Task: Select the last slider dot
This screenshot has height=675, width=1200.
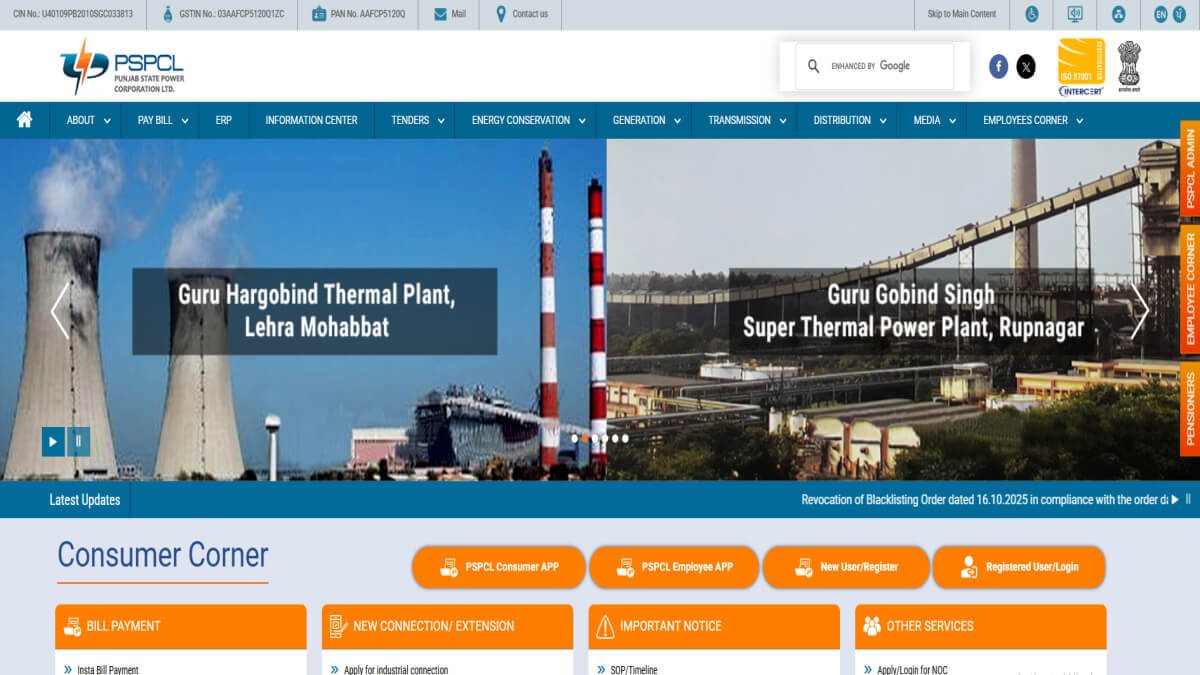Action: click(625, 438)
